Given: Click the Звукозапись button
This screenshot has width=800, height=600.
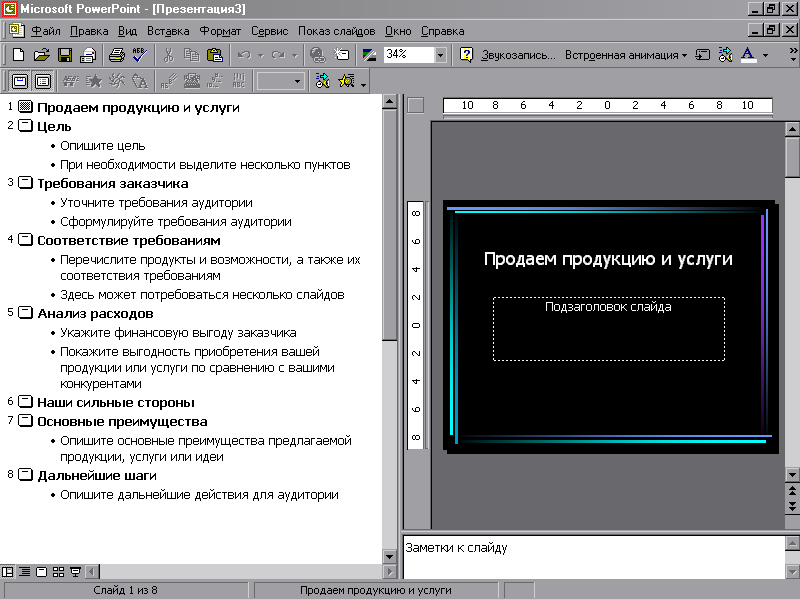Looking at the screenshot, I should click(x=517, y=55).
